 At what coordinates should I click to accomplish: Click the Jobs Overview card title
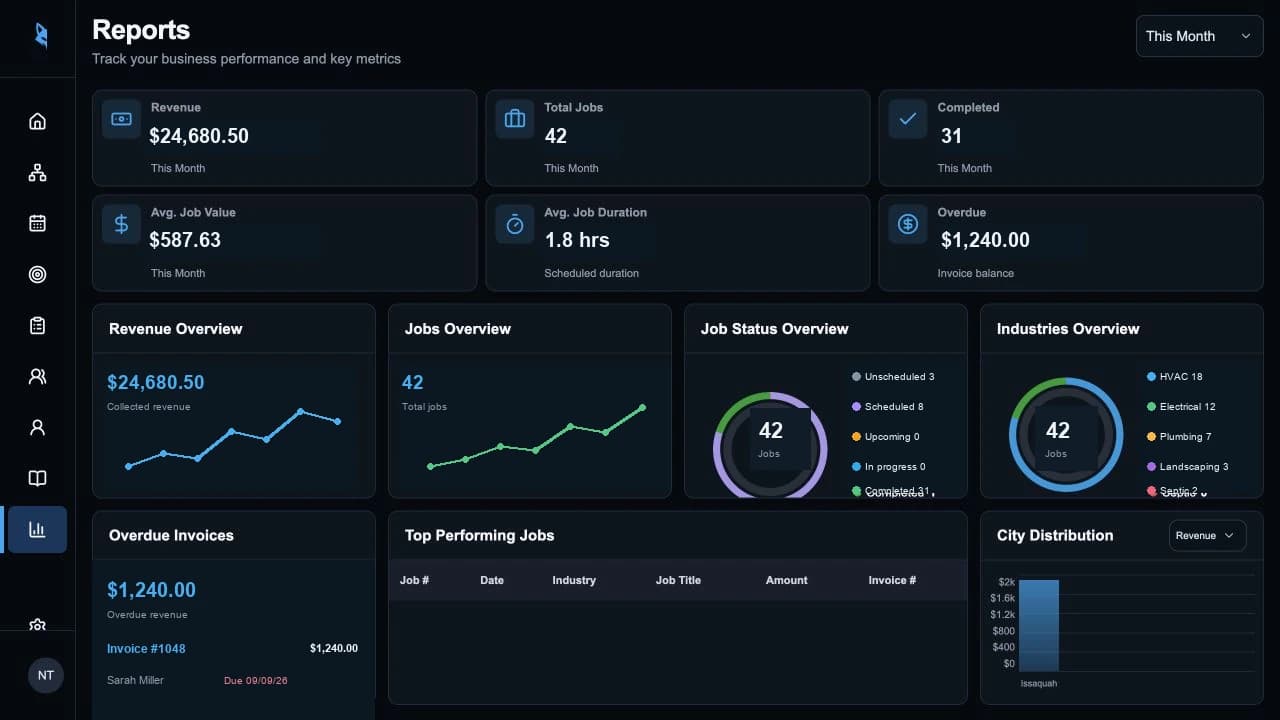pyautogui.click(x=458, y=329)
